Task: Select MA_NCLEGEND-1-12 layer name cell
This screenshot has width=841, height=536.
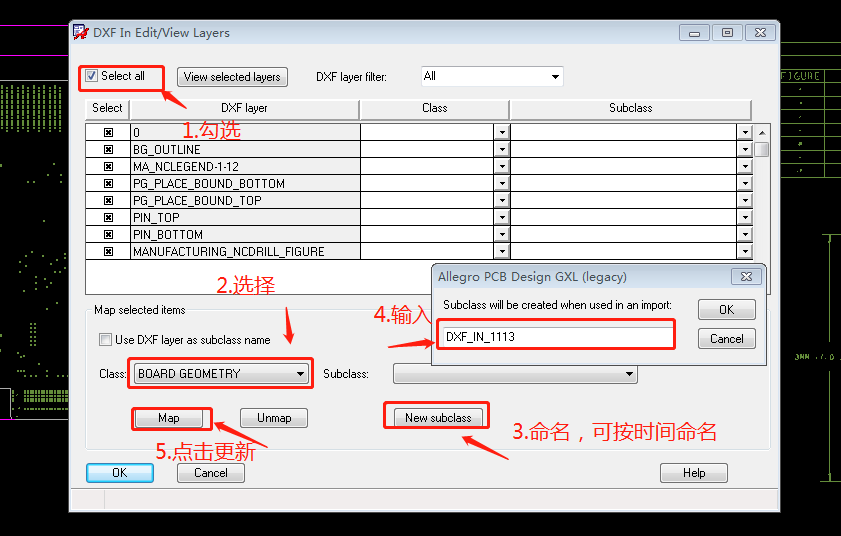Action: pos(245,167)
